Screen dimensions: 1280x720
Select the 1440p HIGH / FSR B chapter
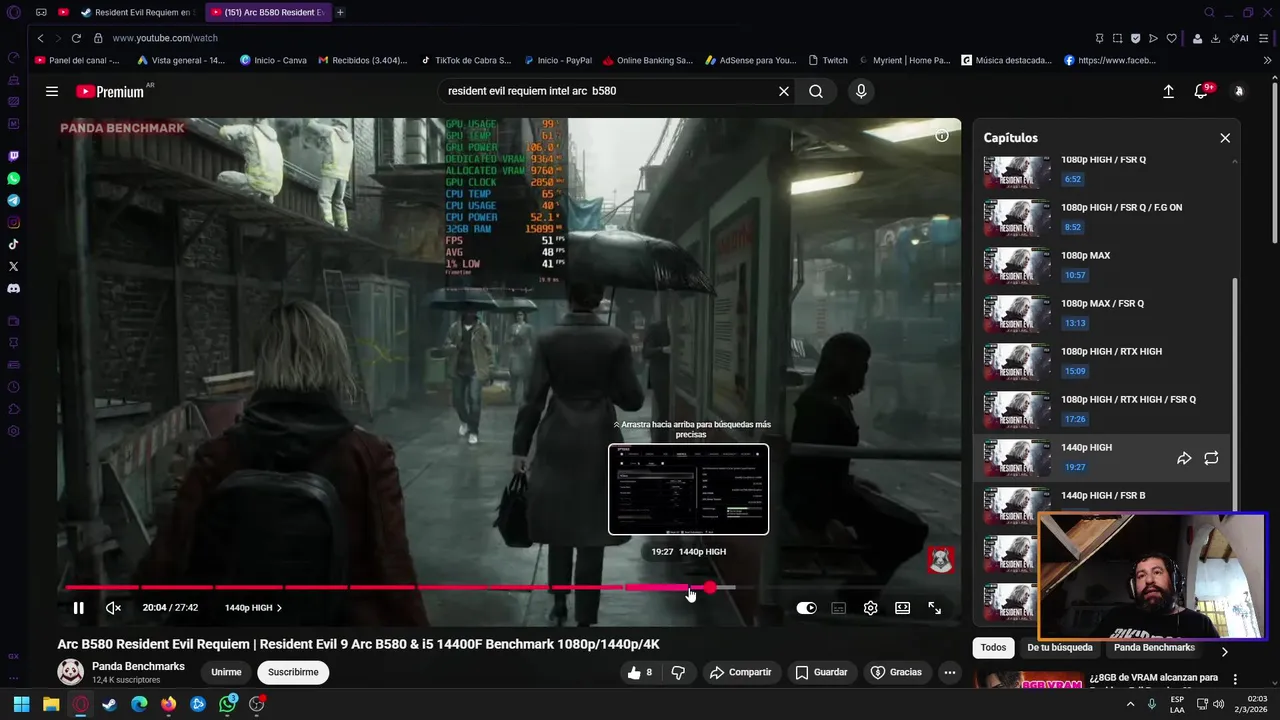1103,497
